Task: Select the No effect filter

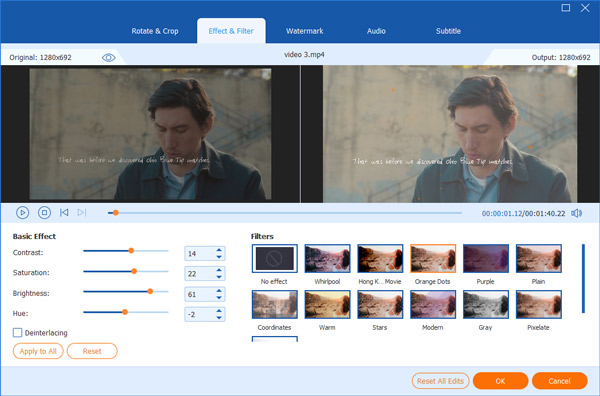Action: click(274, 259)
